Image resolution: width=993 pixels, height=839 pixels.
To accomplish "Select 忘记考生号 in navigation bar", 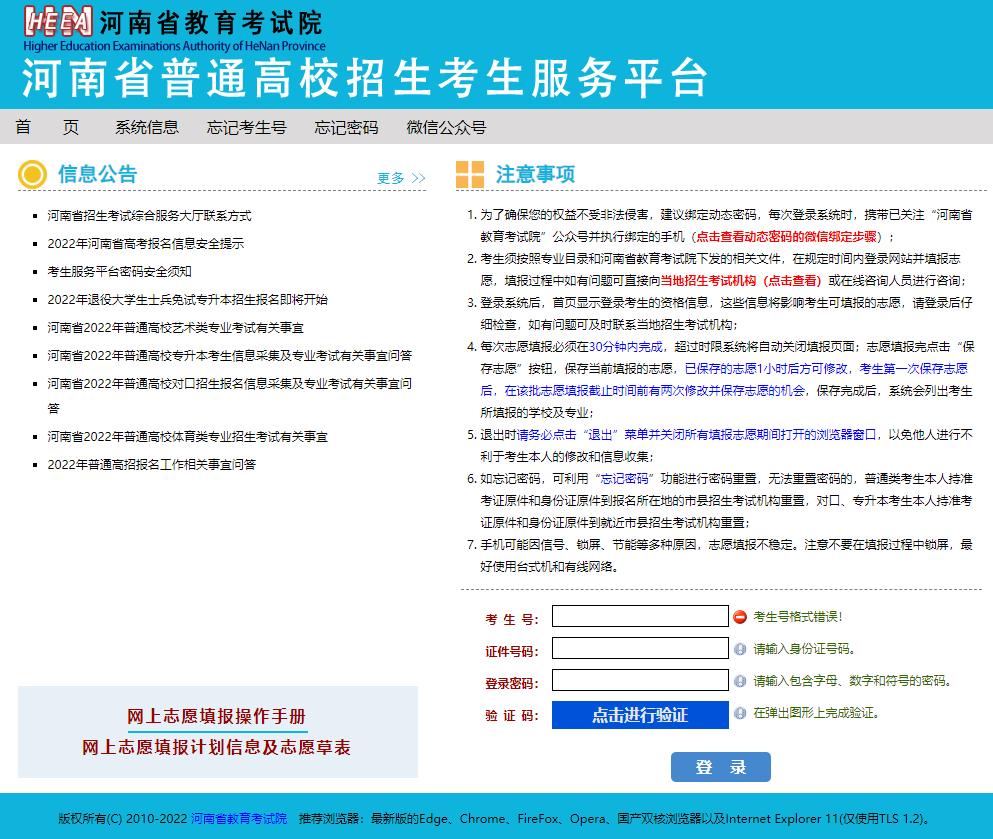I will pyautogui.click(x=247, y=127).
